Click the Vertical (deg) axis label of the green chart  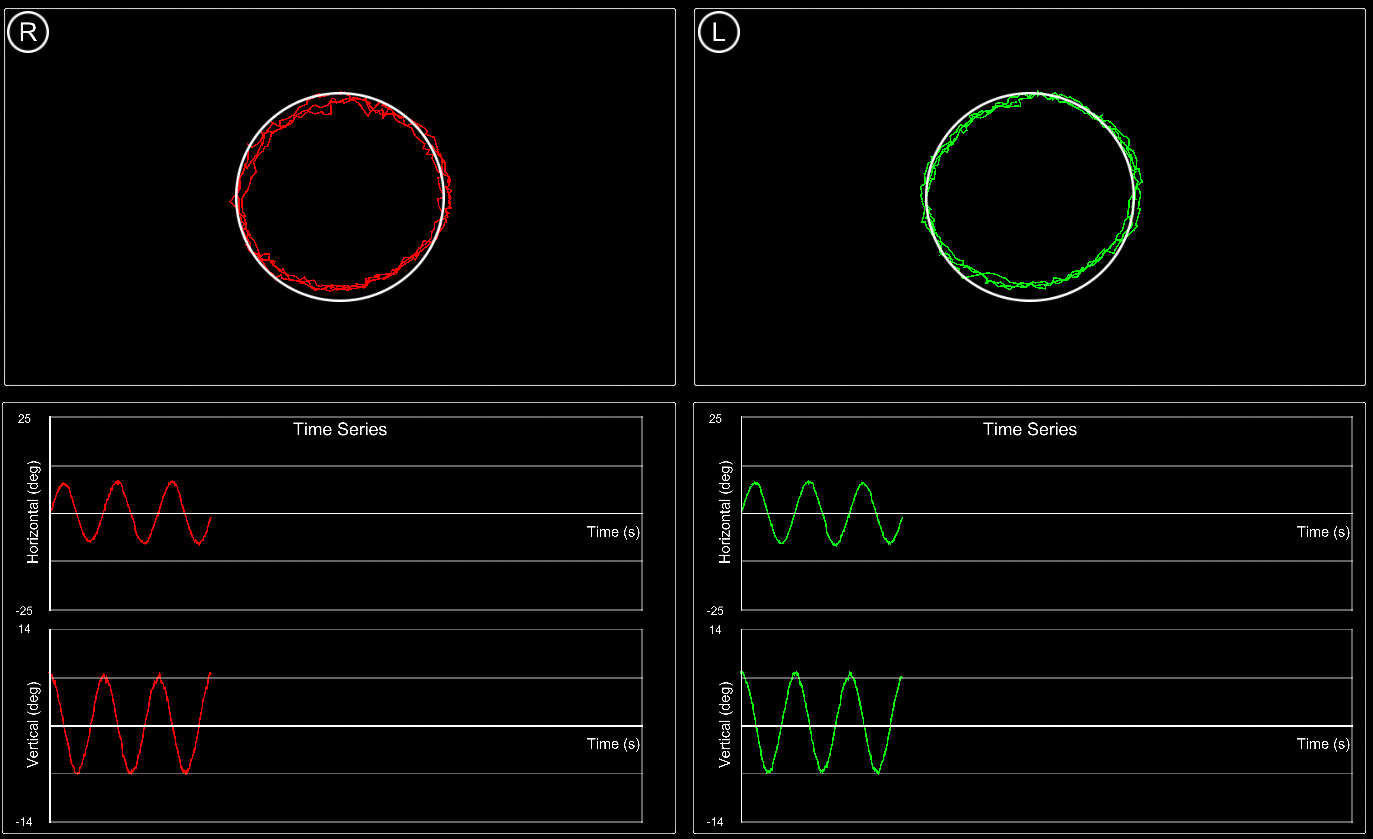pyautogui.click(x=724, y=725)
